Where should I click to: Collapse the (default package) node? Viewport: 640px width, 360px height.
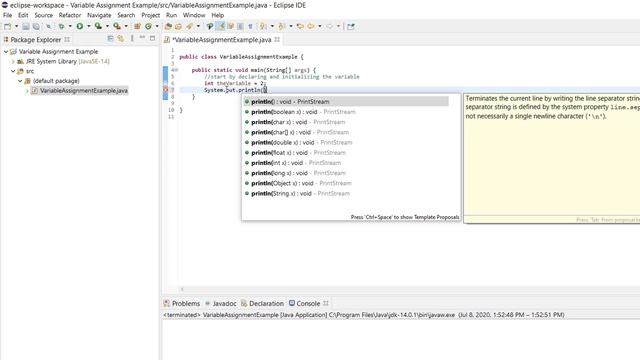pyautogui.click(x=20, y=81)
